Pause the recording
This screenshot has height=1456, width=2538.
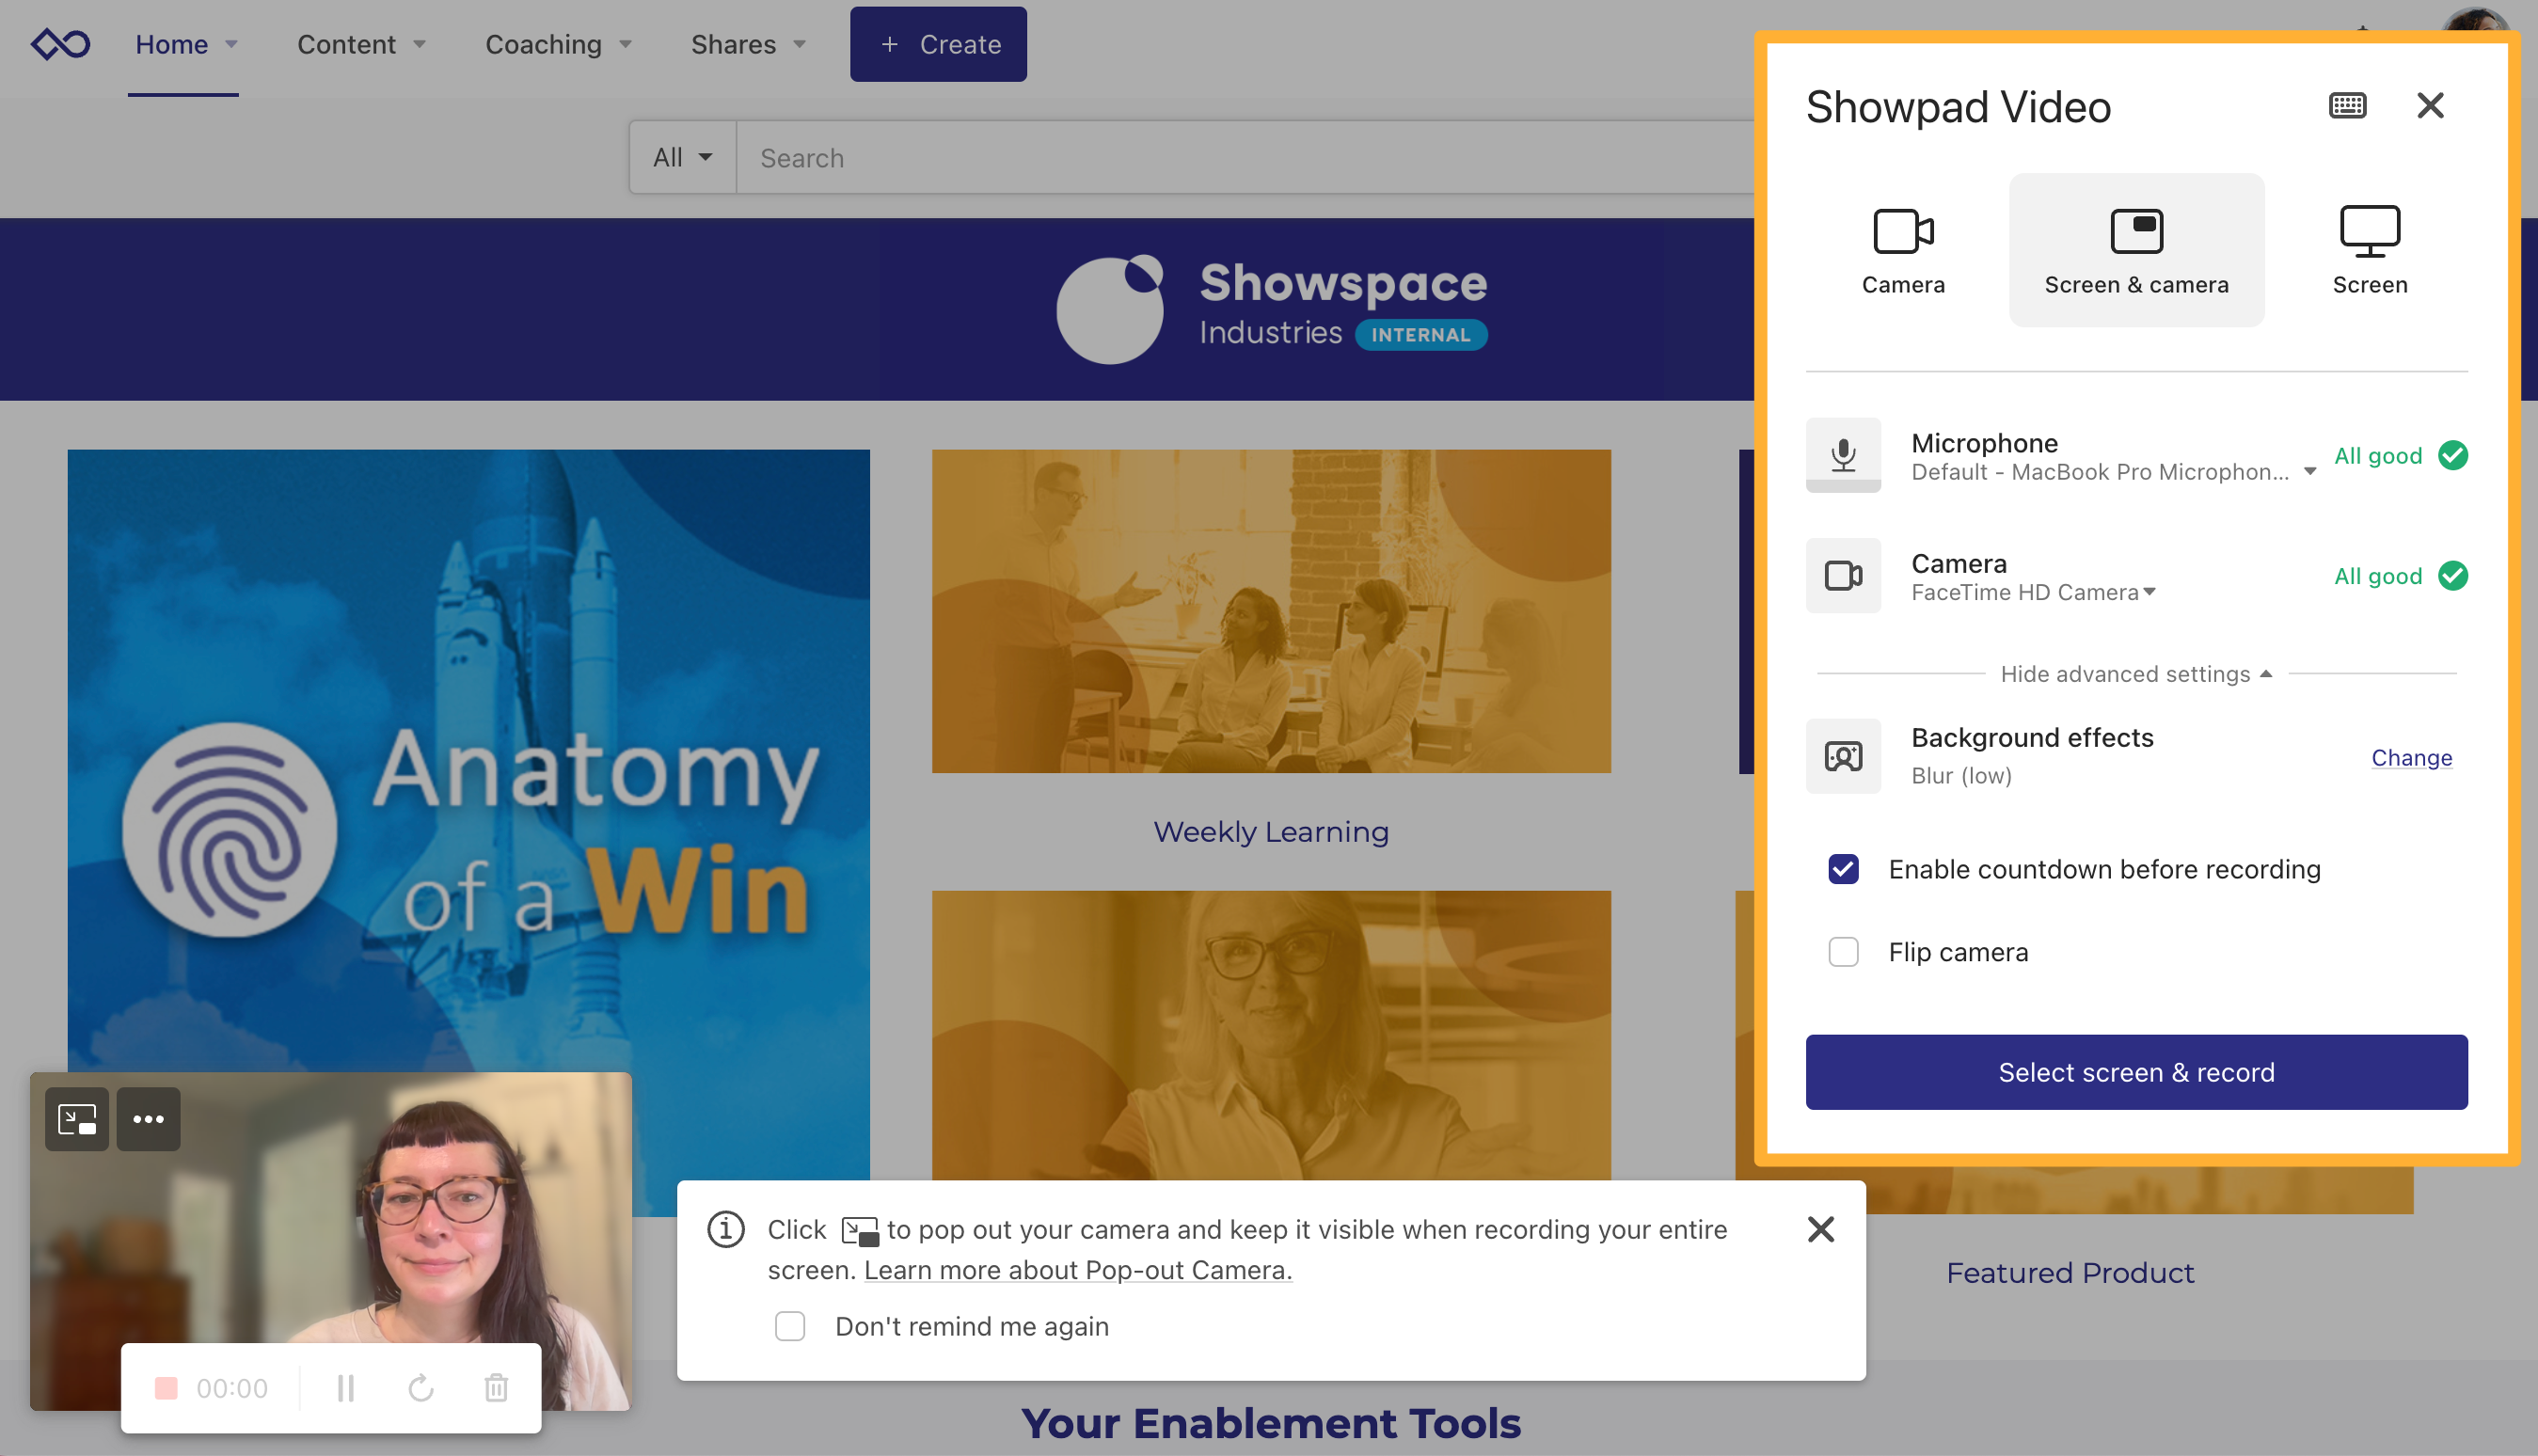[x=345, y=1387]
